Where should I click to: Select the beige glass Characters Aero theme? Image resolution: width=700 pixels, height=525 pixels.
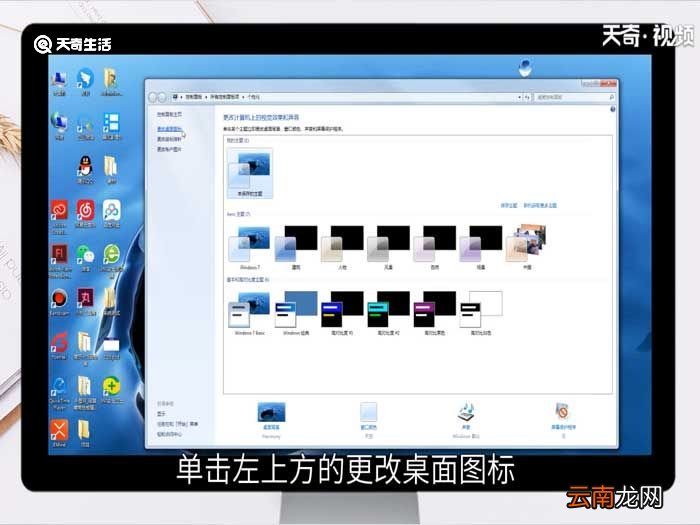click(342, 247)
